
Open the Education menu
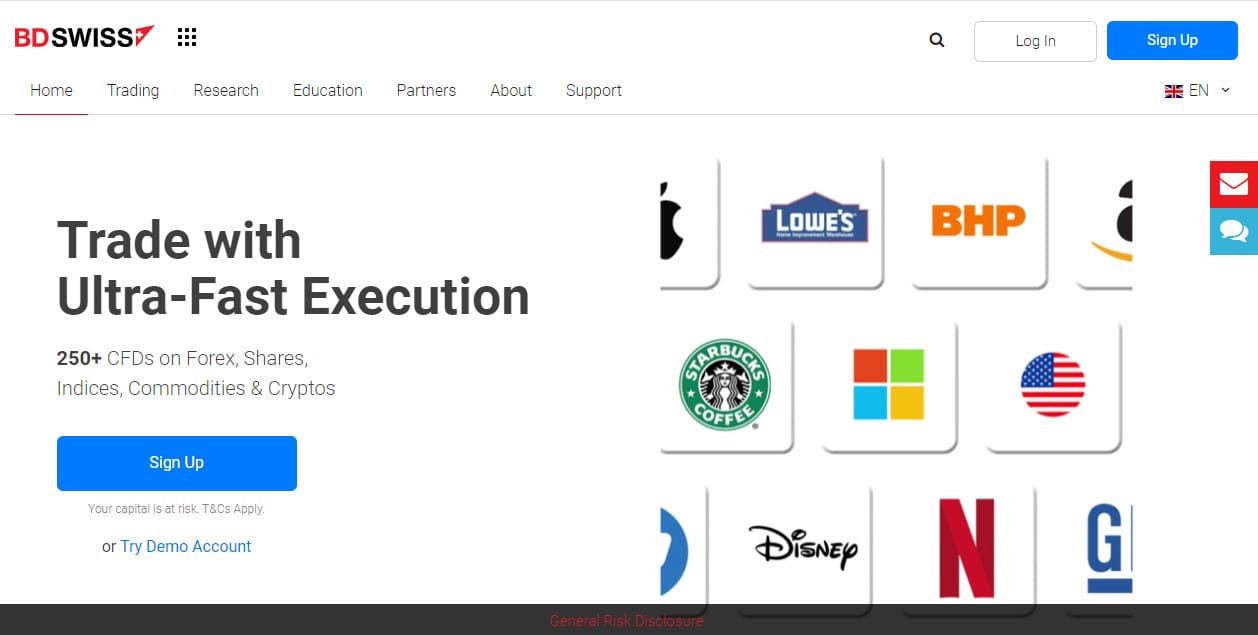click(x=327, y=91)
